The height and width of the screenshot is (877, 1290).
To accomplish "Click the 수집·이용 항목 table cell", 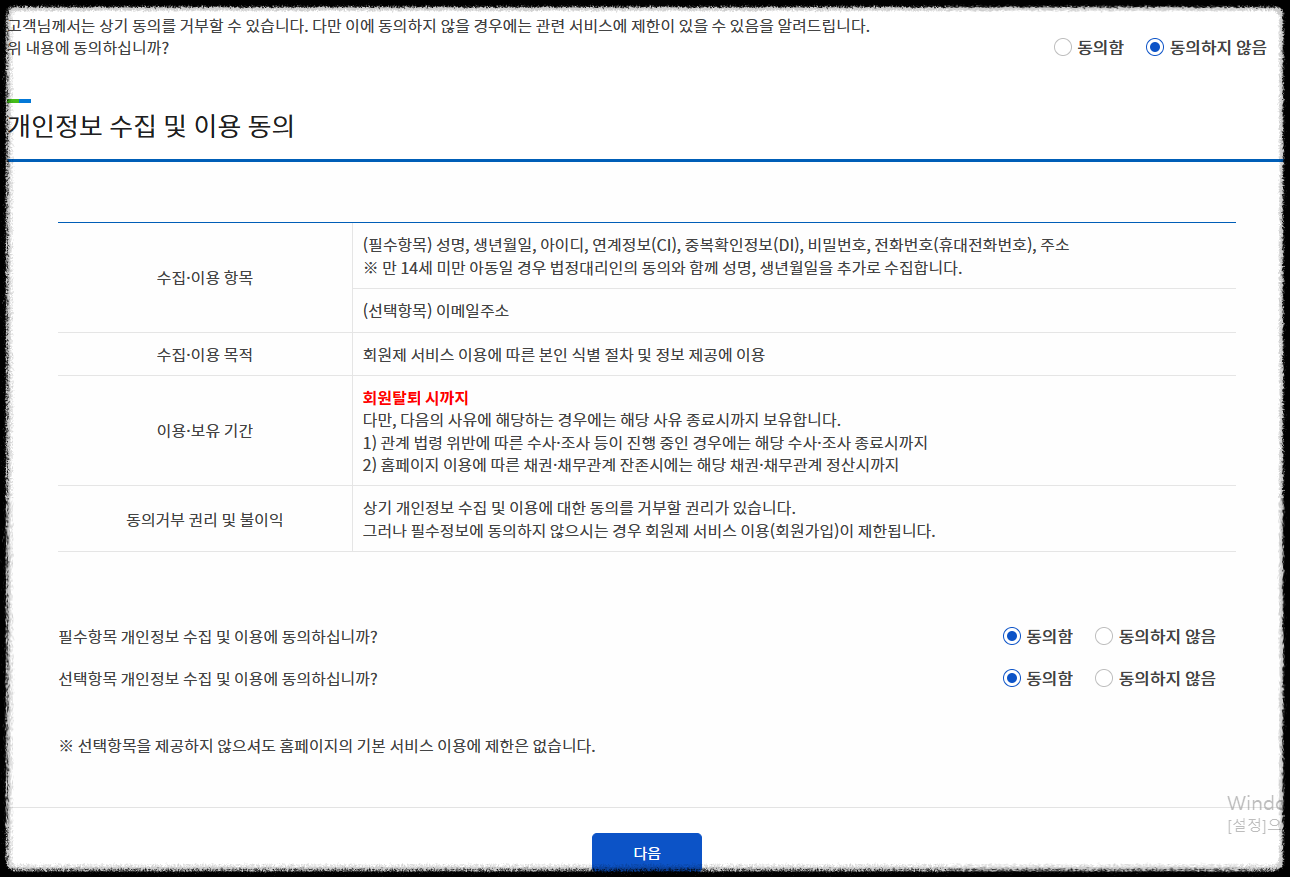I will pyautogui.click(x=203, y=276).
